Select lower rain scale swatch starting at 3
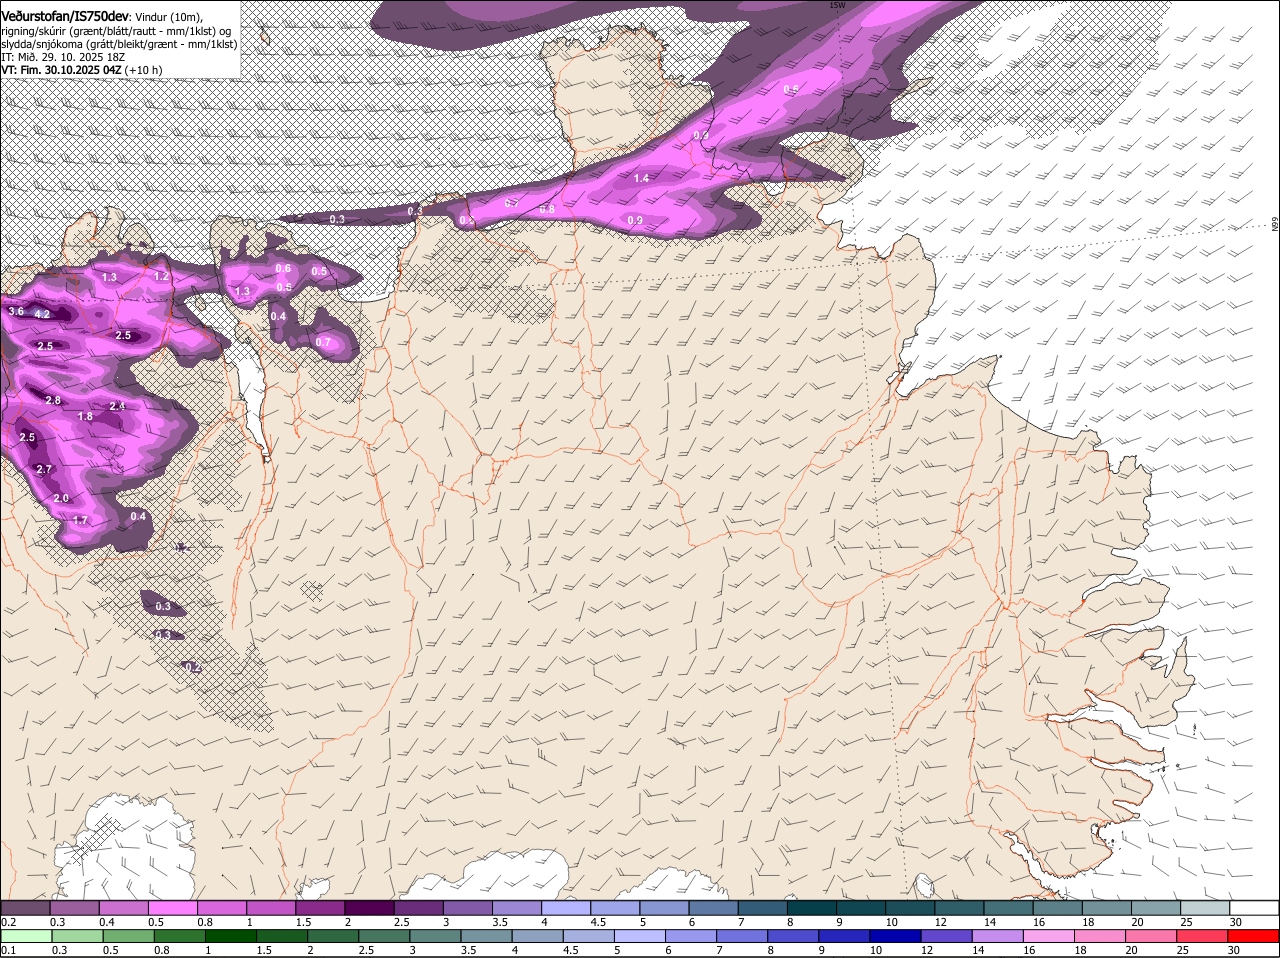The height and width of the screenshot is (958, 1280). click(x=435, y=936)
